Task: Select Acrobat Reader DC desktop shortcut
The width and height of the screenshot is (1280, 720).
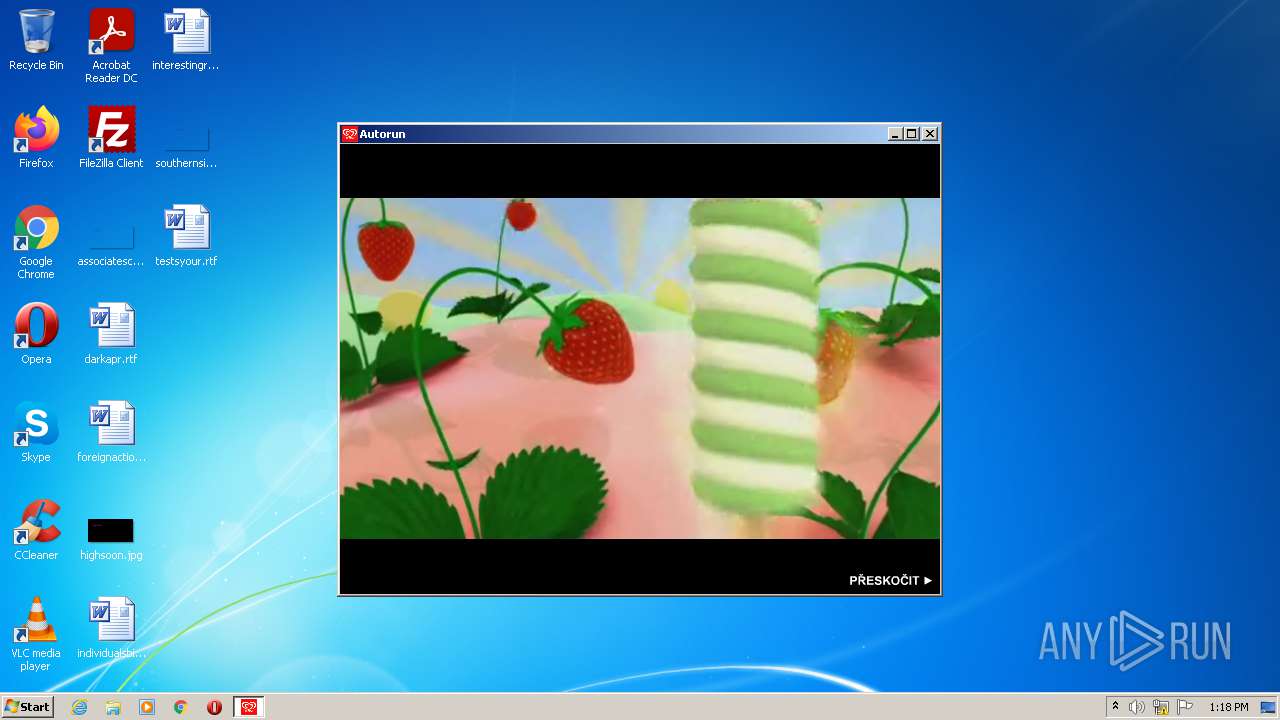Action: pyautogui.click(x=111, y=46)
